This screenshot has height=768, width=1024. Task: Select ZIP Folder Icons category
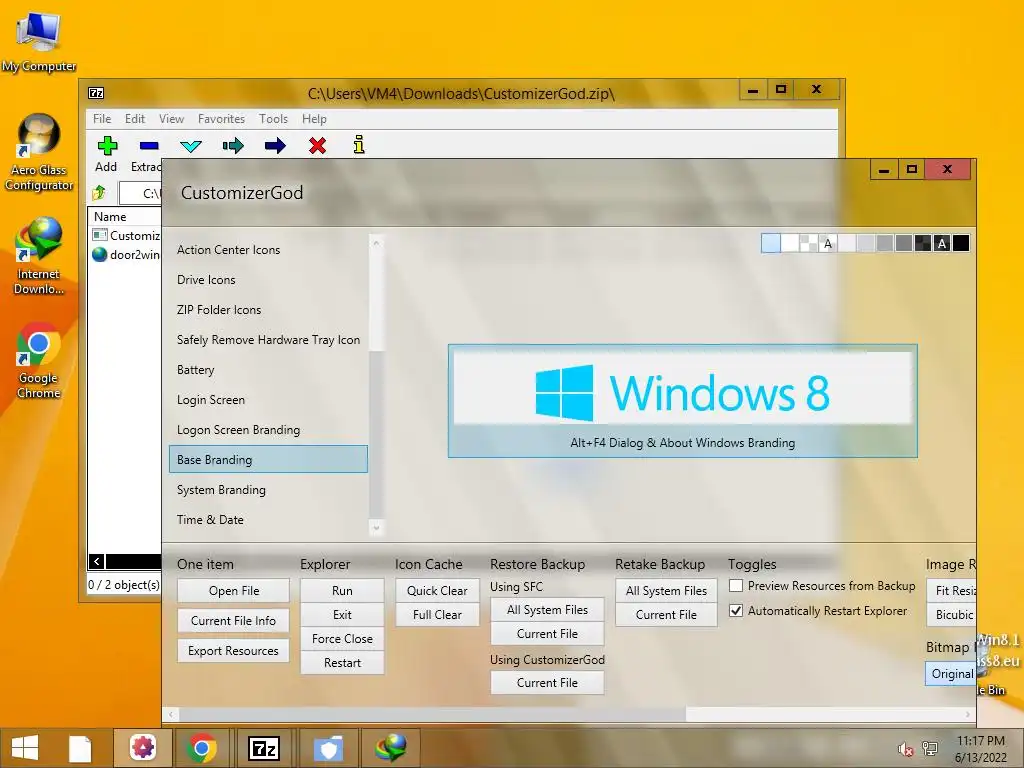pyautogui.click(x=268, y=310)
